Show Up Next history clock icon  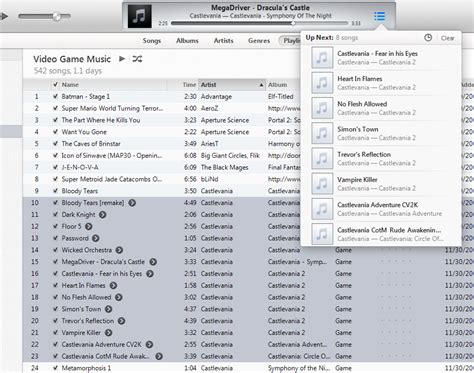pyautogui.click(x=428, y=38)
